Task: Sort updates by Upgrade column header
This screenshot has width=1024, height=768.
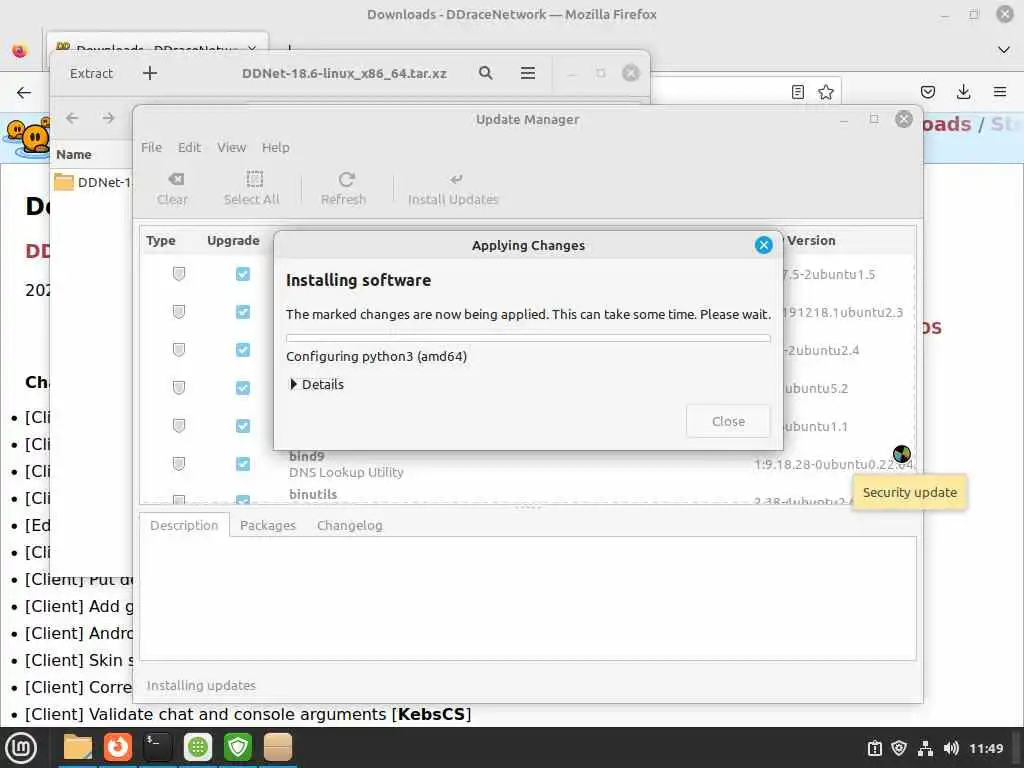Action: [233, 240]
